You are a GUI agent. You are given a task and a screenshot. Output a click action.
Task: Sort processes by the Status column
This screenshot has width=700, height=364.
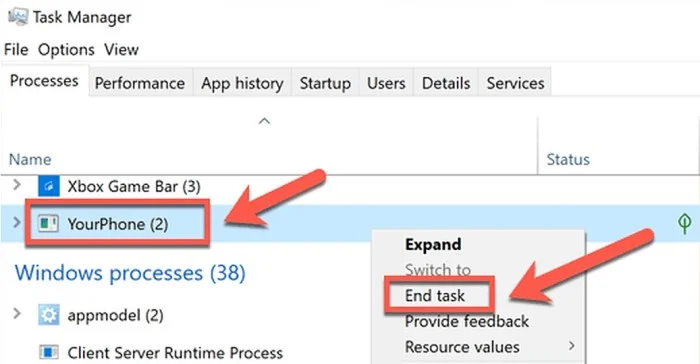pos(568,159)
